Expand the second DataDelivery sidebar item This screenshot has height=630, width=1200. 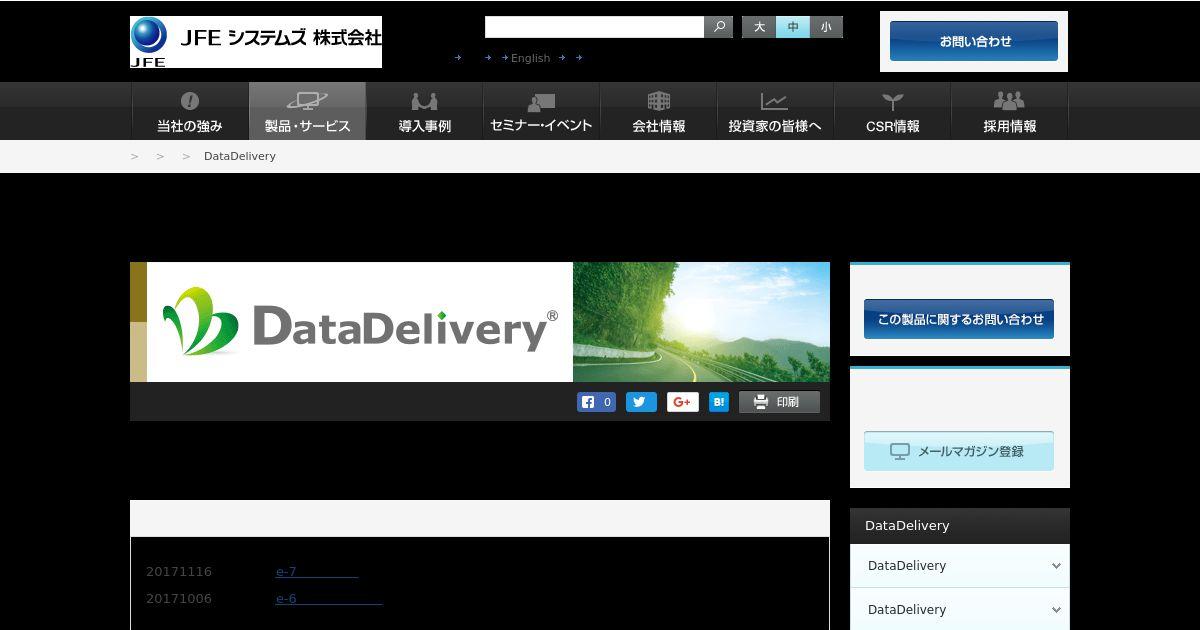(x=960, y=609)
